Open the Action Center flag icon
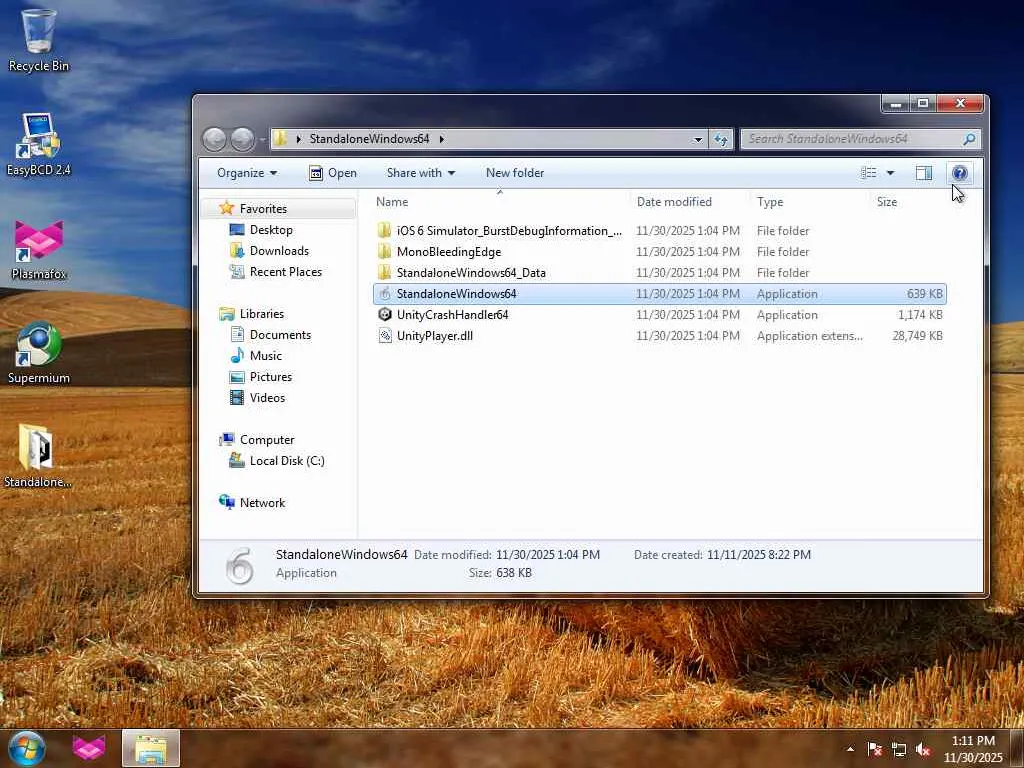 [874, 749]
